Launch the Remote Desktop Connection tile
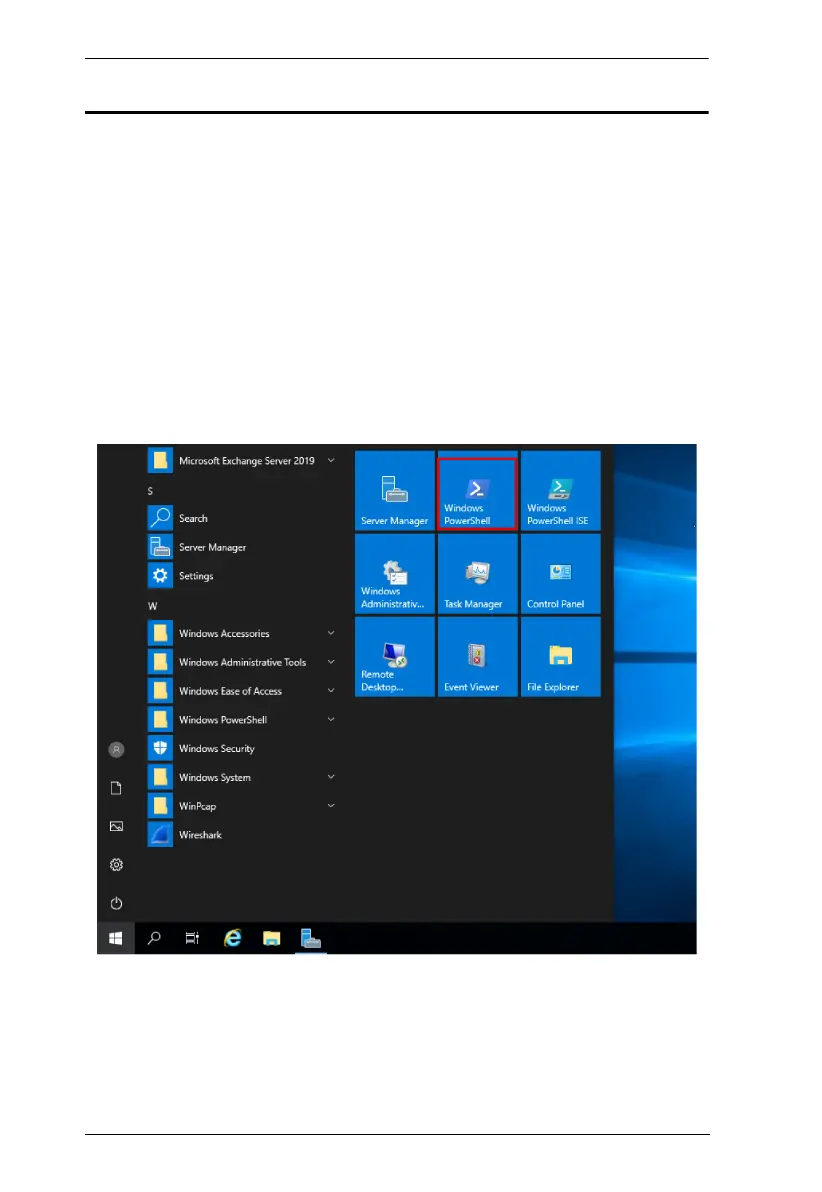Viewport: 822px width, 1192px height. 395,656
